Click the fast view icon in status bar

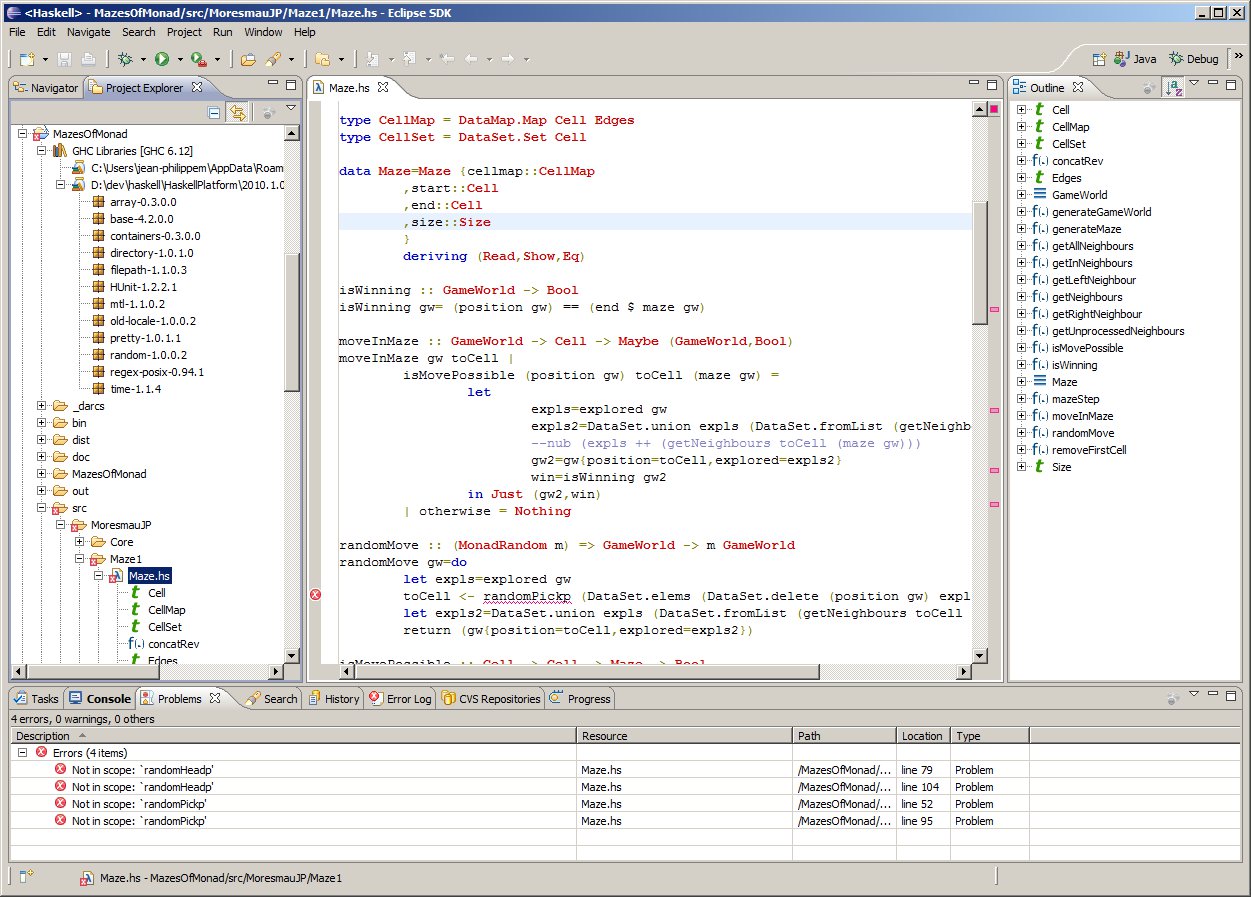(x=26, y=877)
